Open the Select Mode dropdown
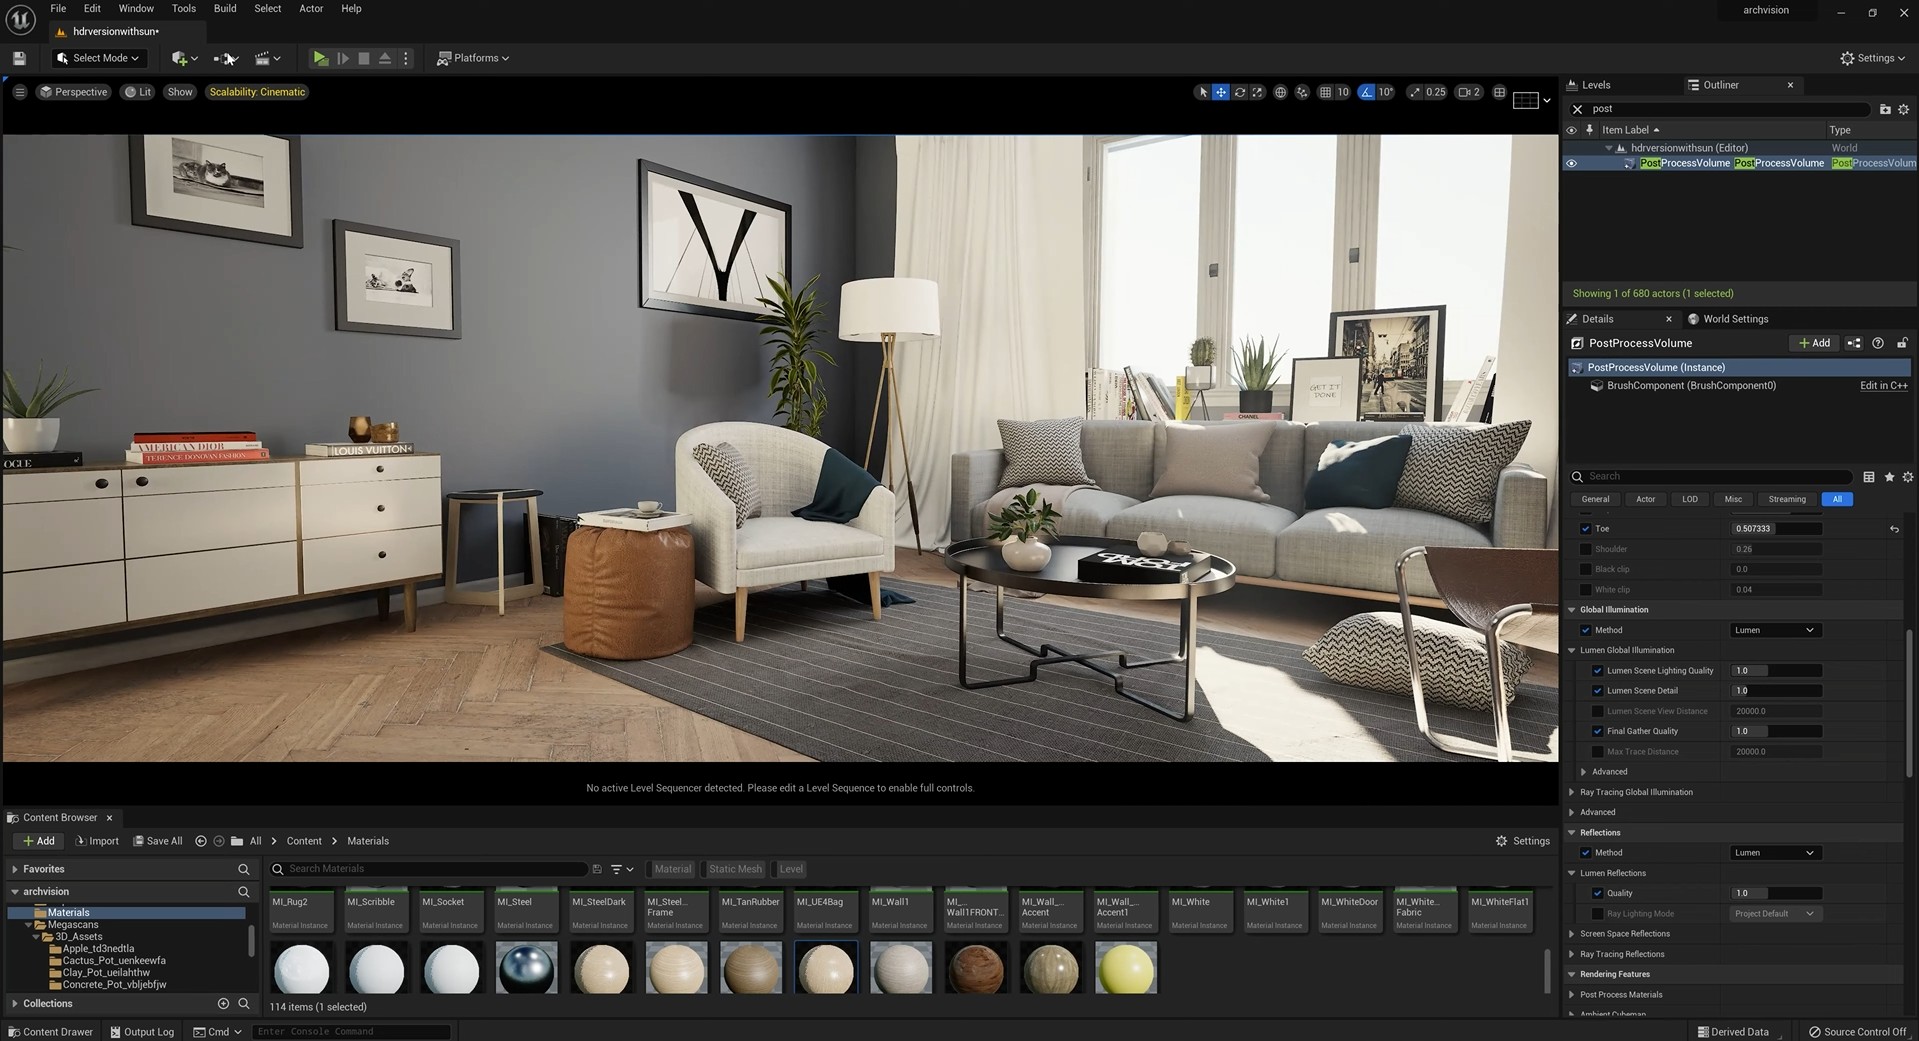 tap(97, 58)
